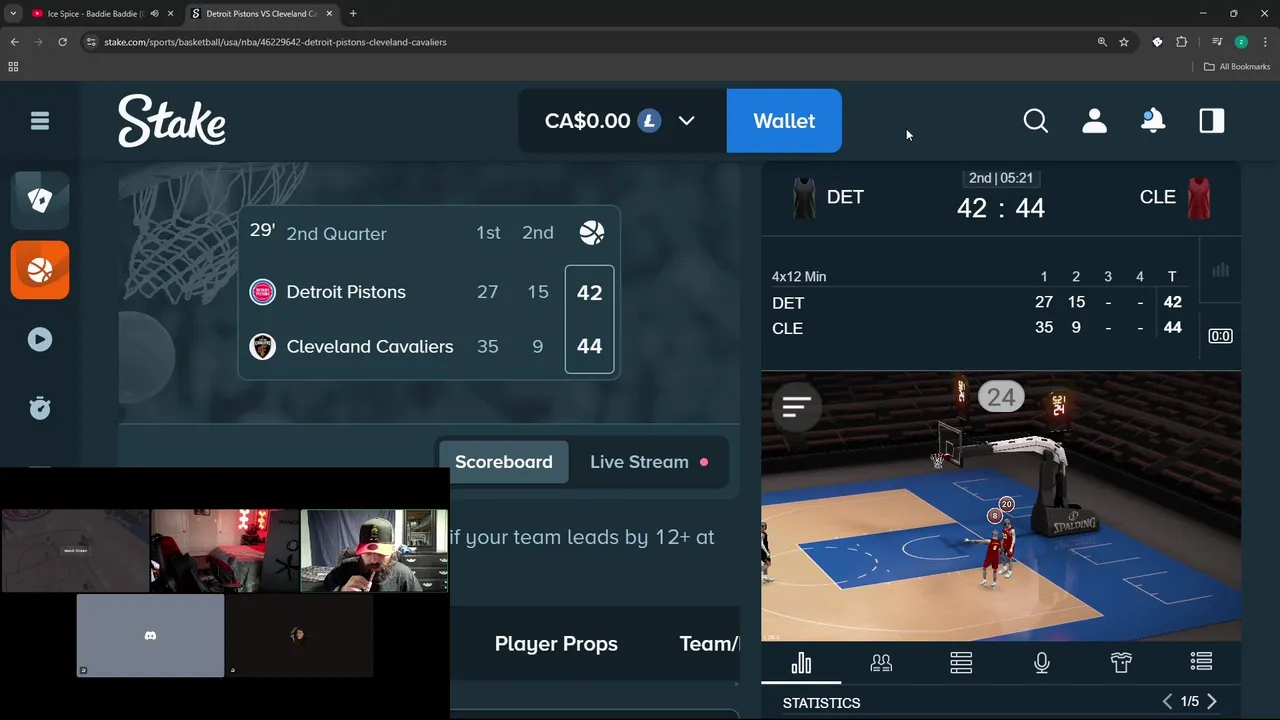Click the DET black jersey icon
The height and width of the screenshot is (720, 1280).
click(x=804, y=198)
